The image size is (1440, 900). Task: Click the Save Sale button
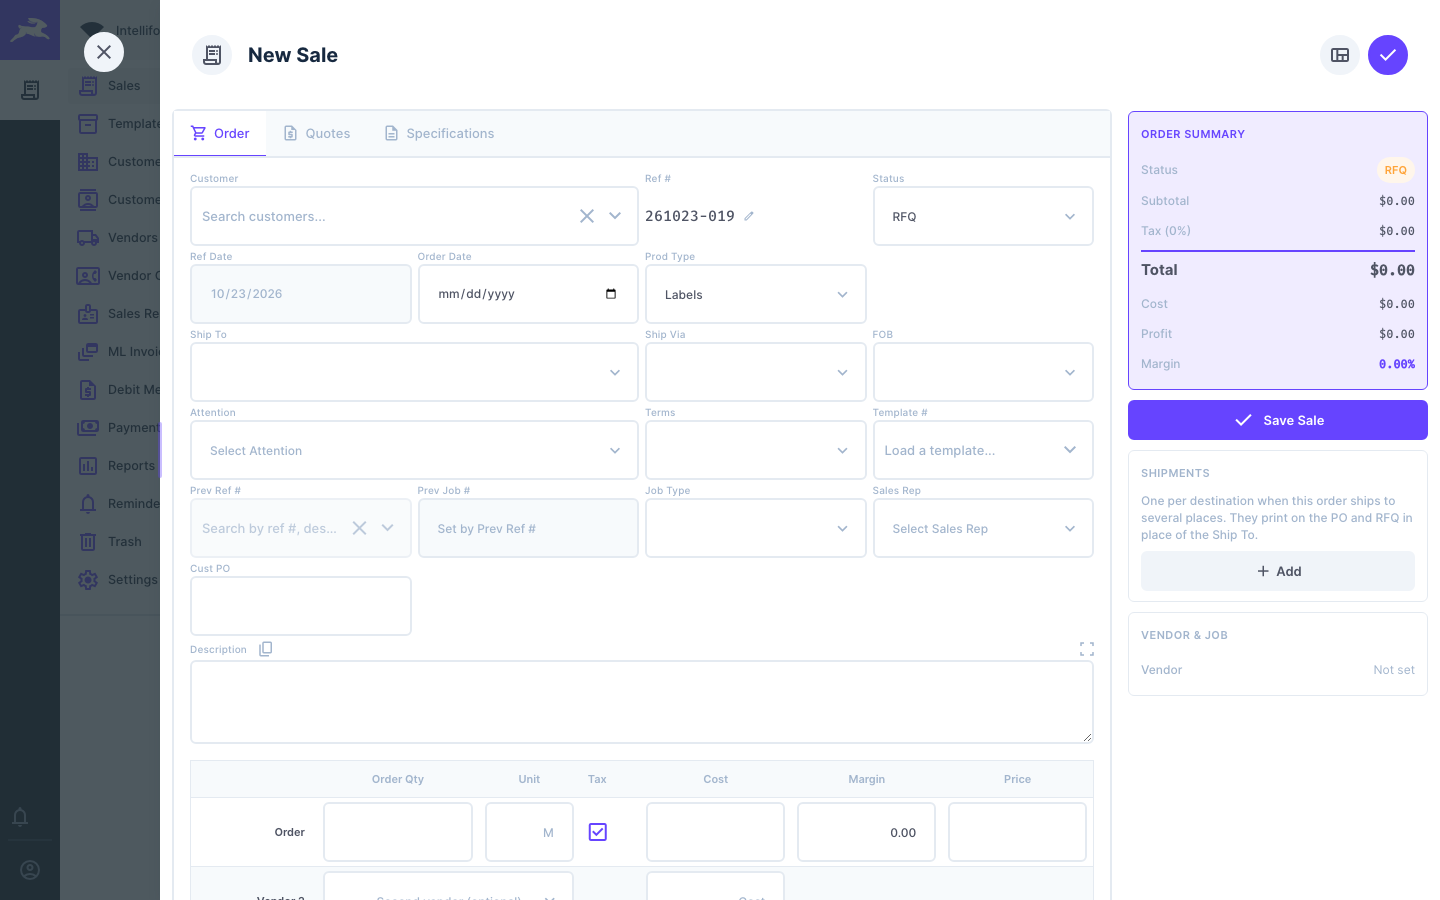point(1278,420)
